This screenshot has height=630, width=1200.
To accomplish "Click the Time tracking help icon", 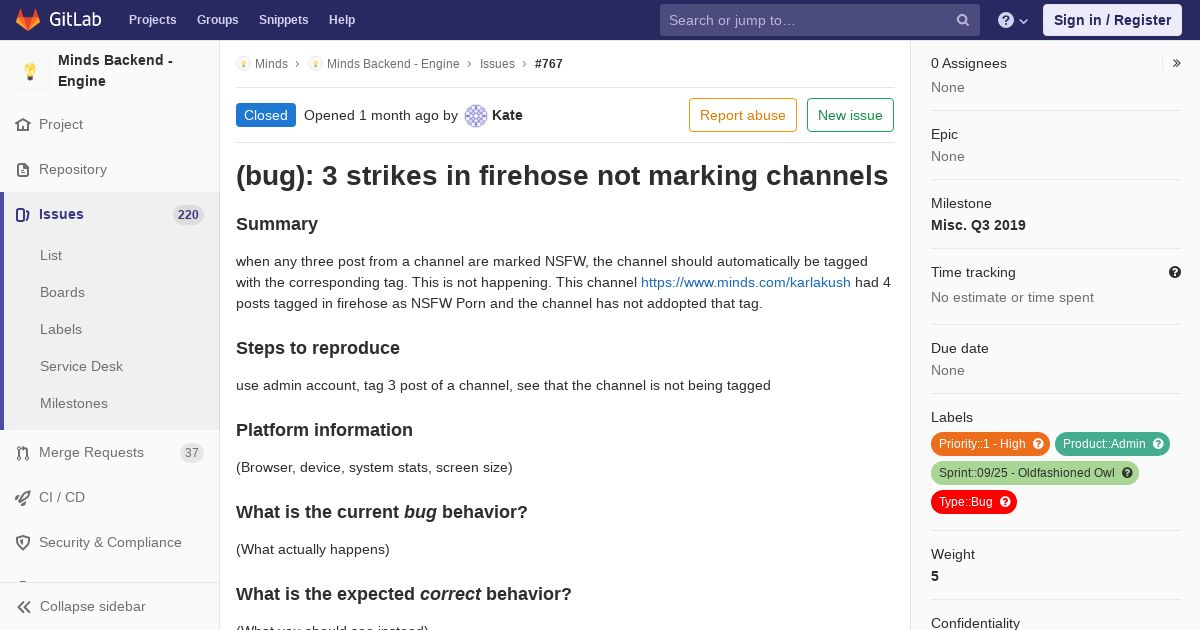I will point(1175,272).
